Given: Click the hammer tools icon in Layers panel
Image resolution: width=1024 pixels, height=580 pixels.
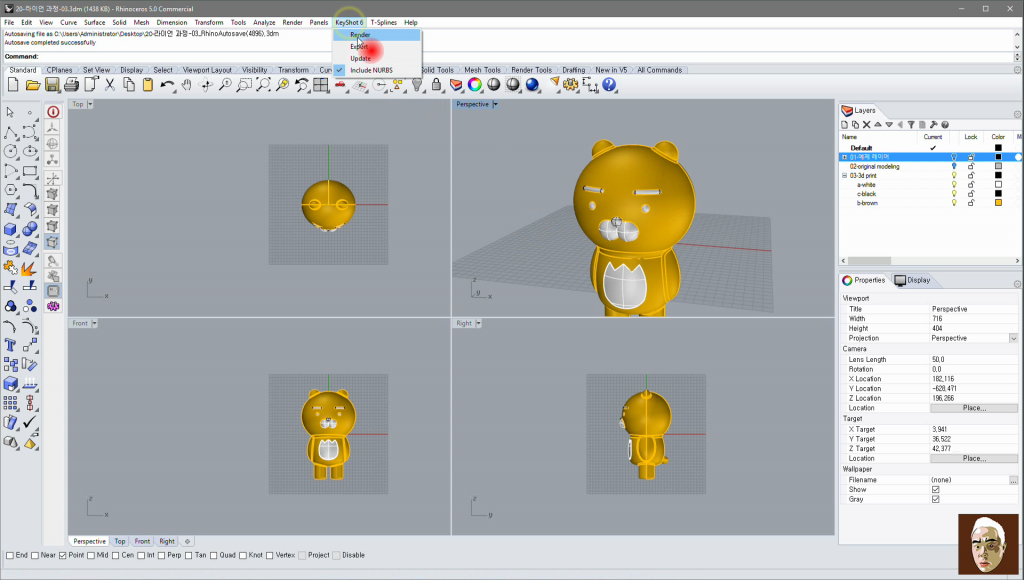Looking at the screenshot, I should click(934, 125).
